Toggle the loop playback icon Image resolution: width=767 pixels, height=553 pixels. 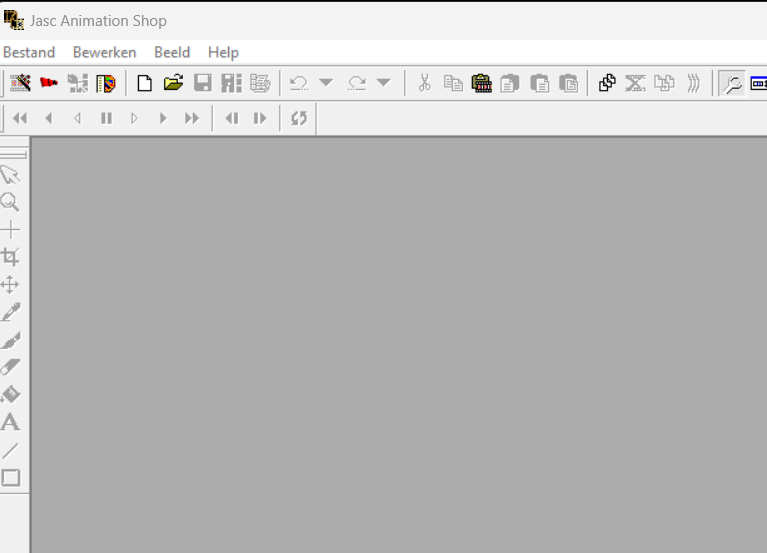point(298,118)
